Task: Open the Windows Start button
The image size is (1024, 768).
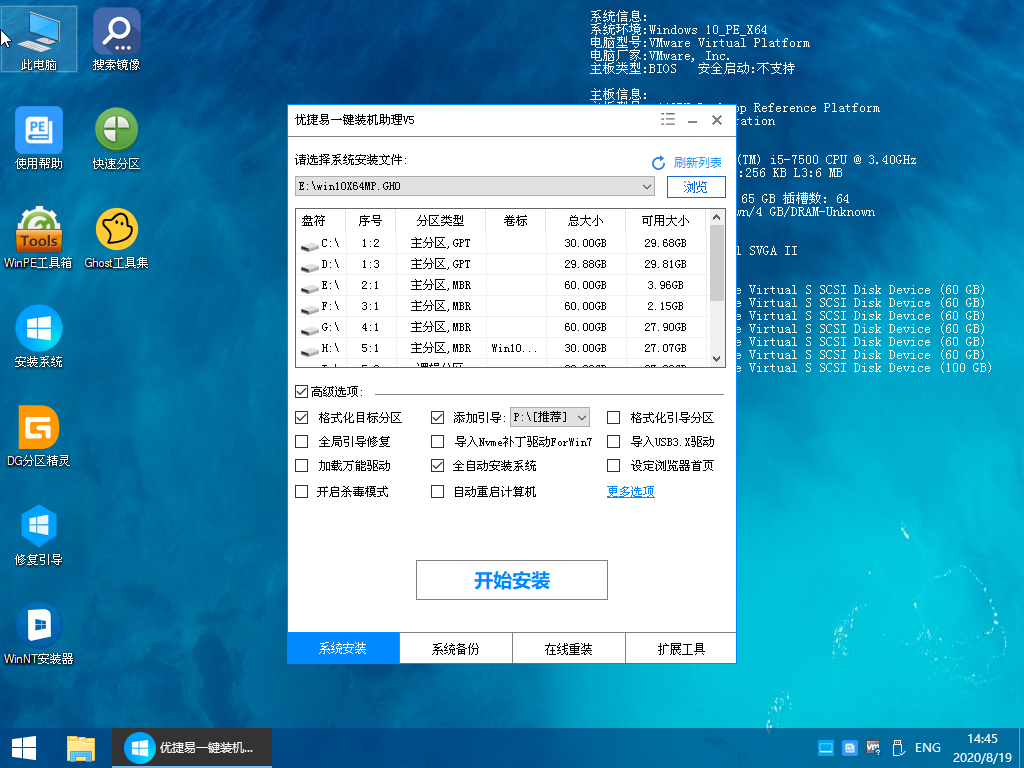Action: [24, 748]
